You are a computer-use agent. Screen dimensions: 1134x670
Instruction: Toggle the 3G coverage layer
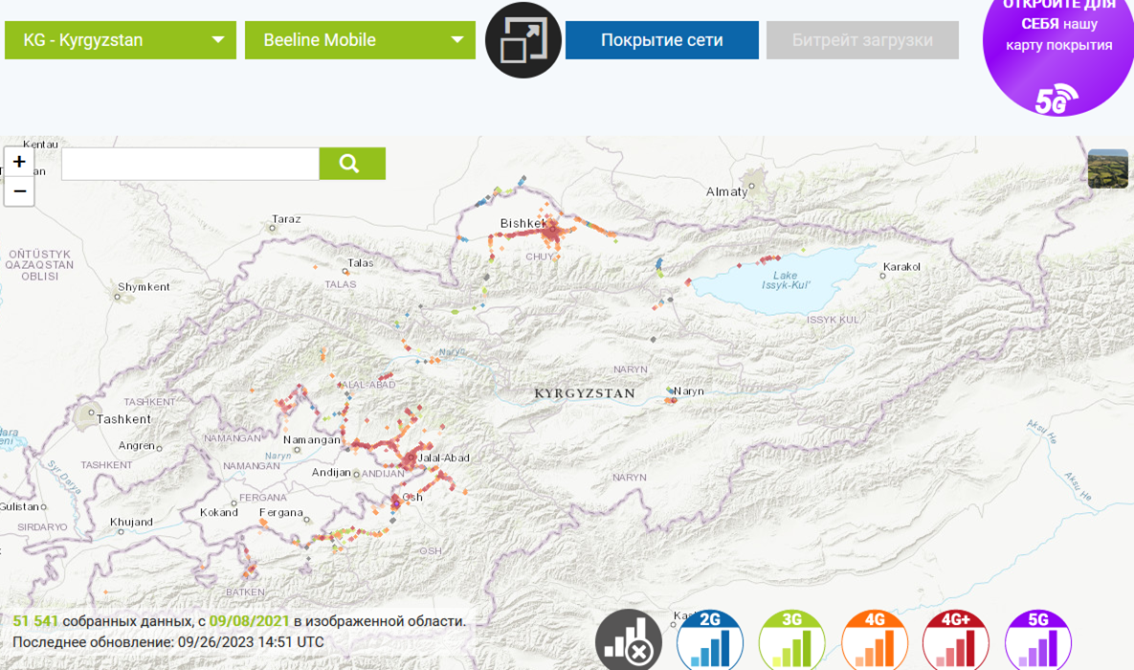coord(792,642)
